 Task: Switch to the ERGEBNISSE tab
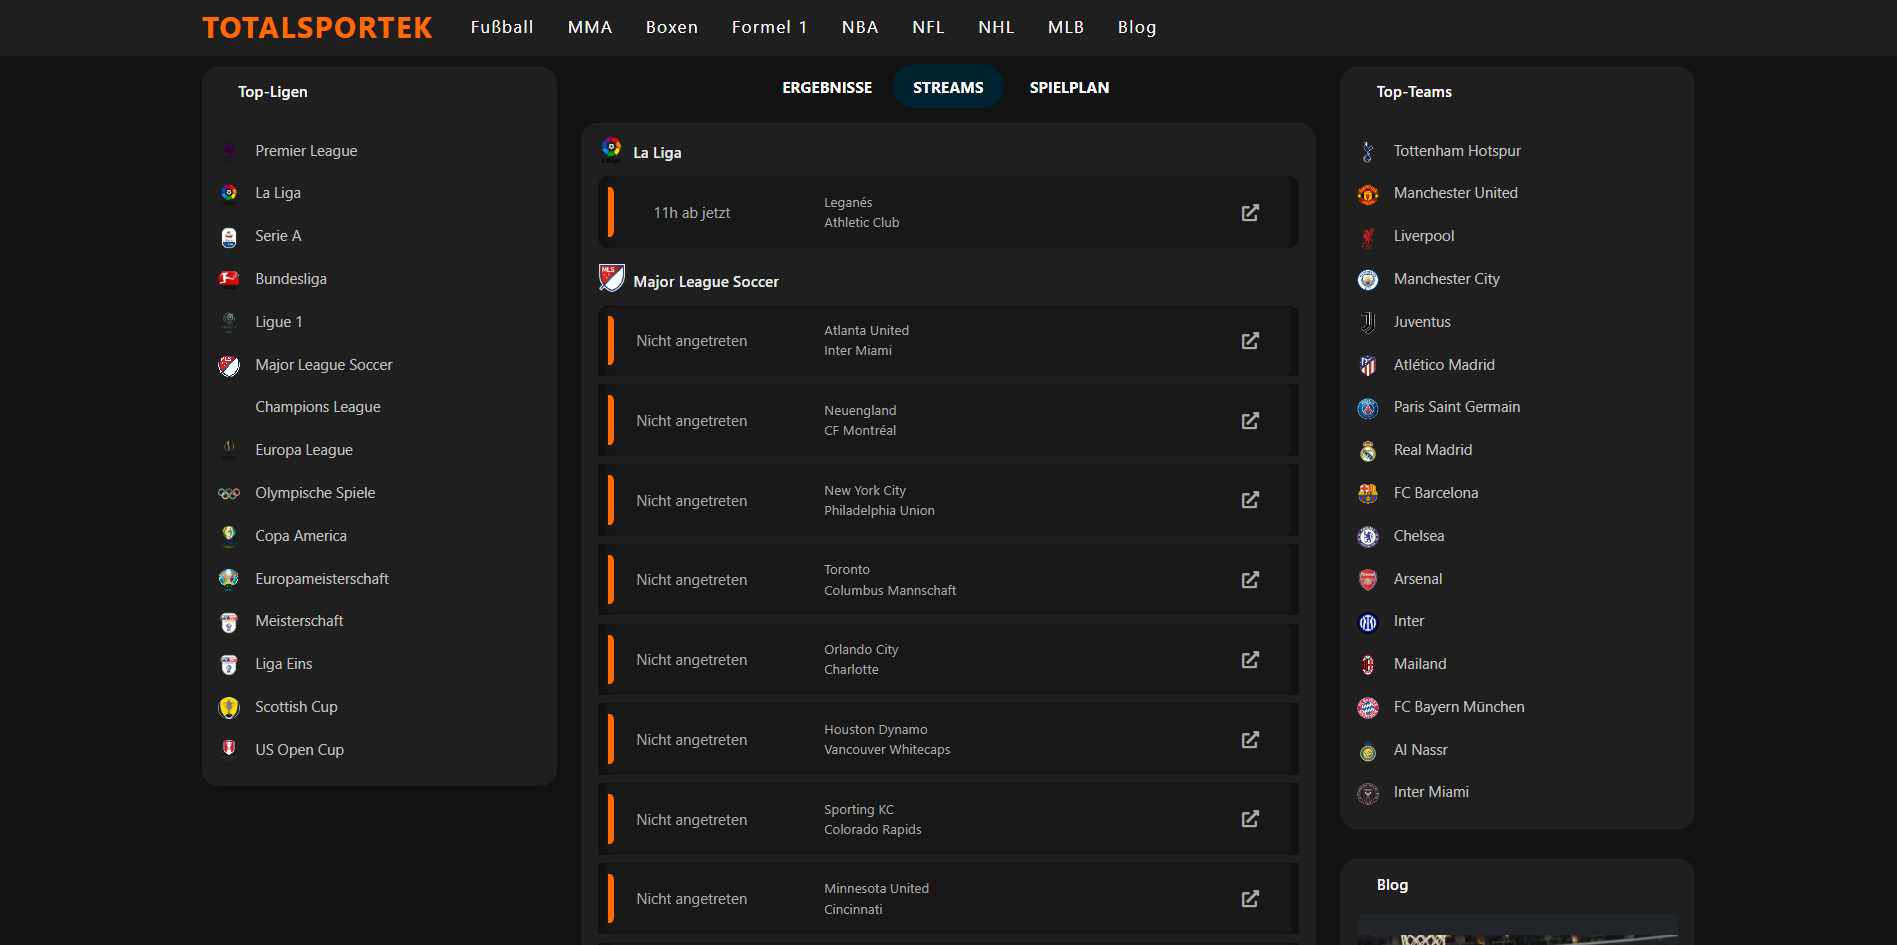(826, 88)
